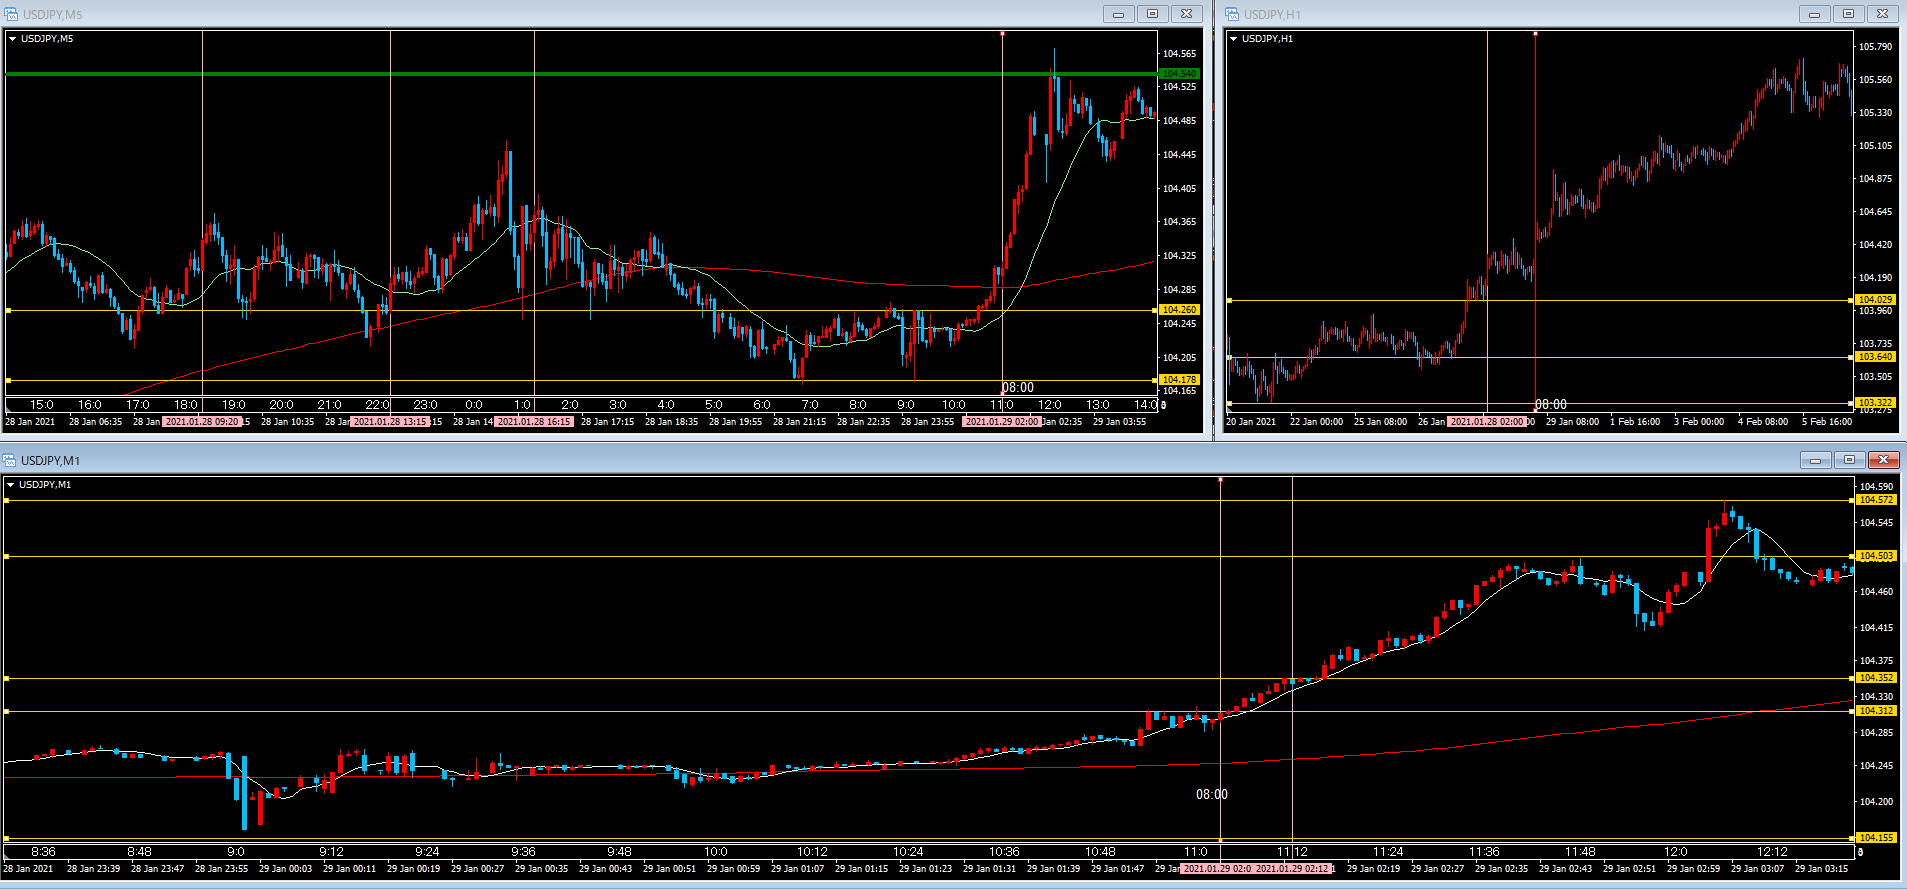Image resolution: width=1907 pixels, height=889 pixels.
Task: Restore the USDJPY,M1 chart window size
Action: (x=1849, y=460)
